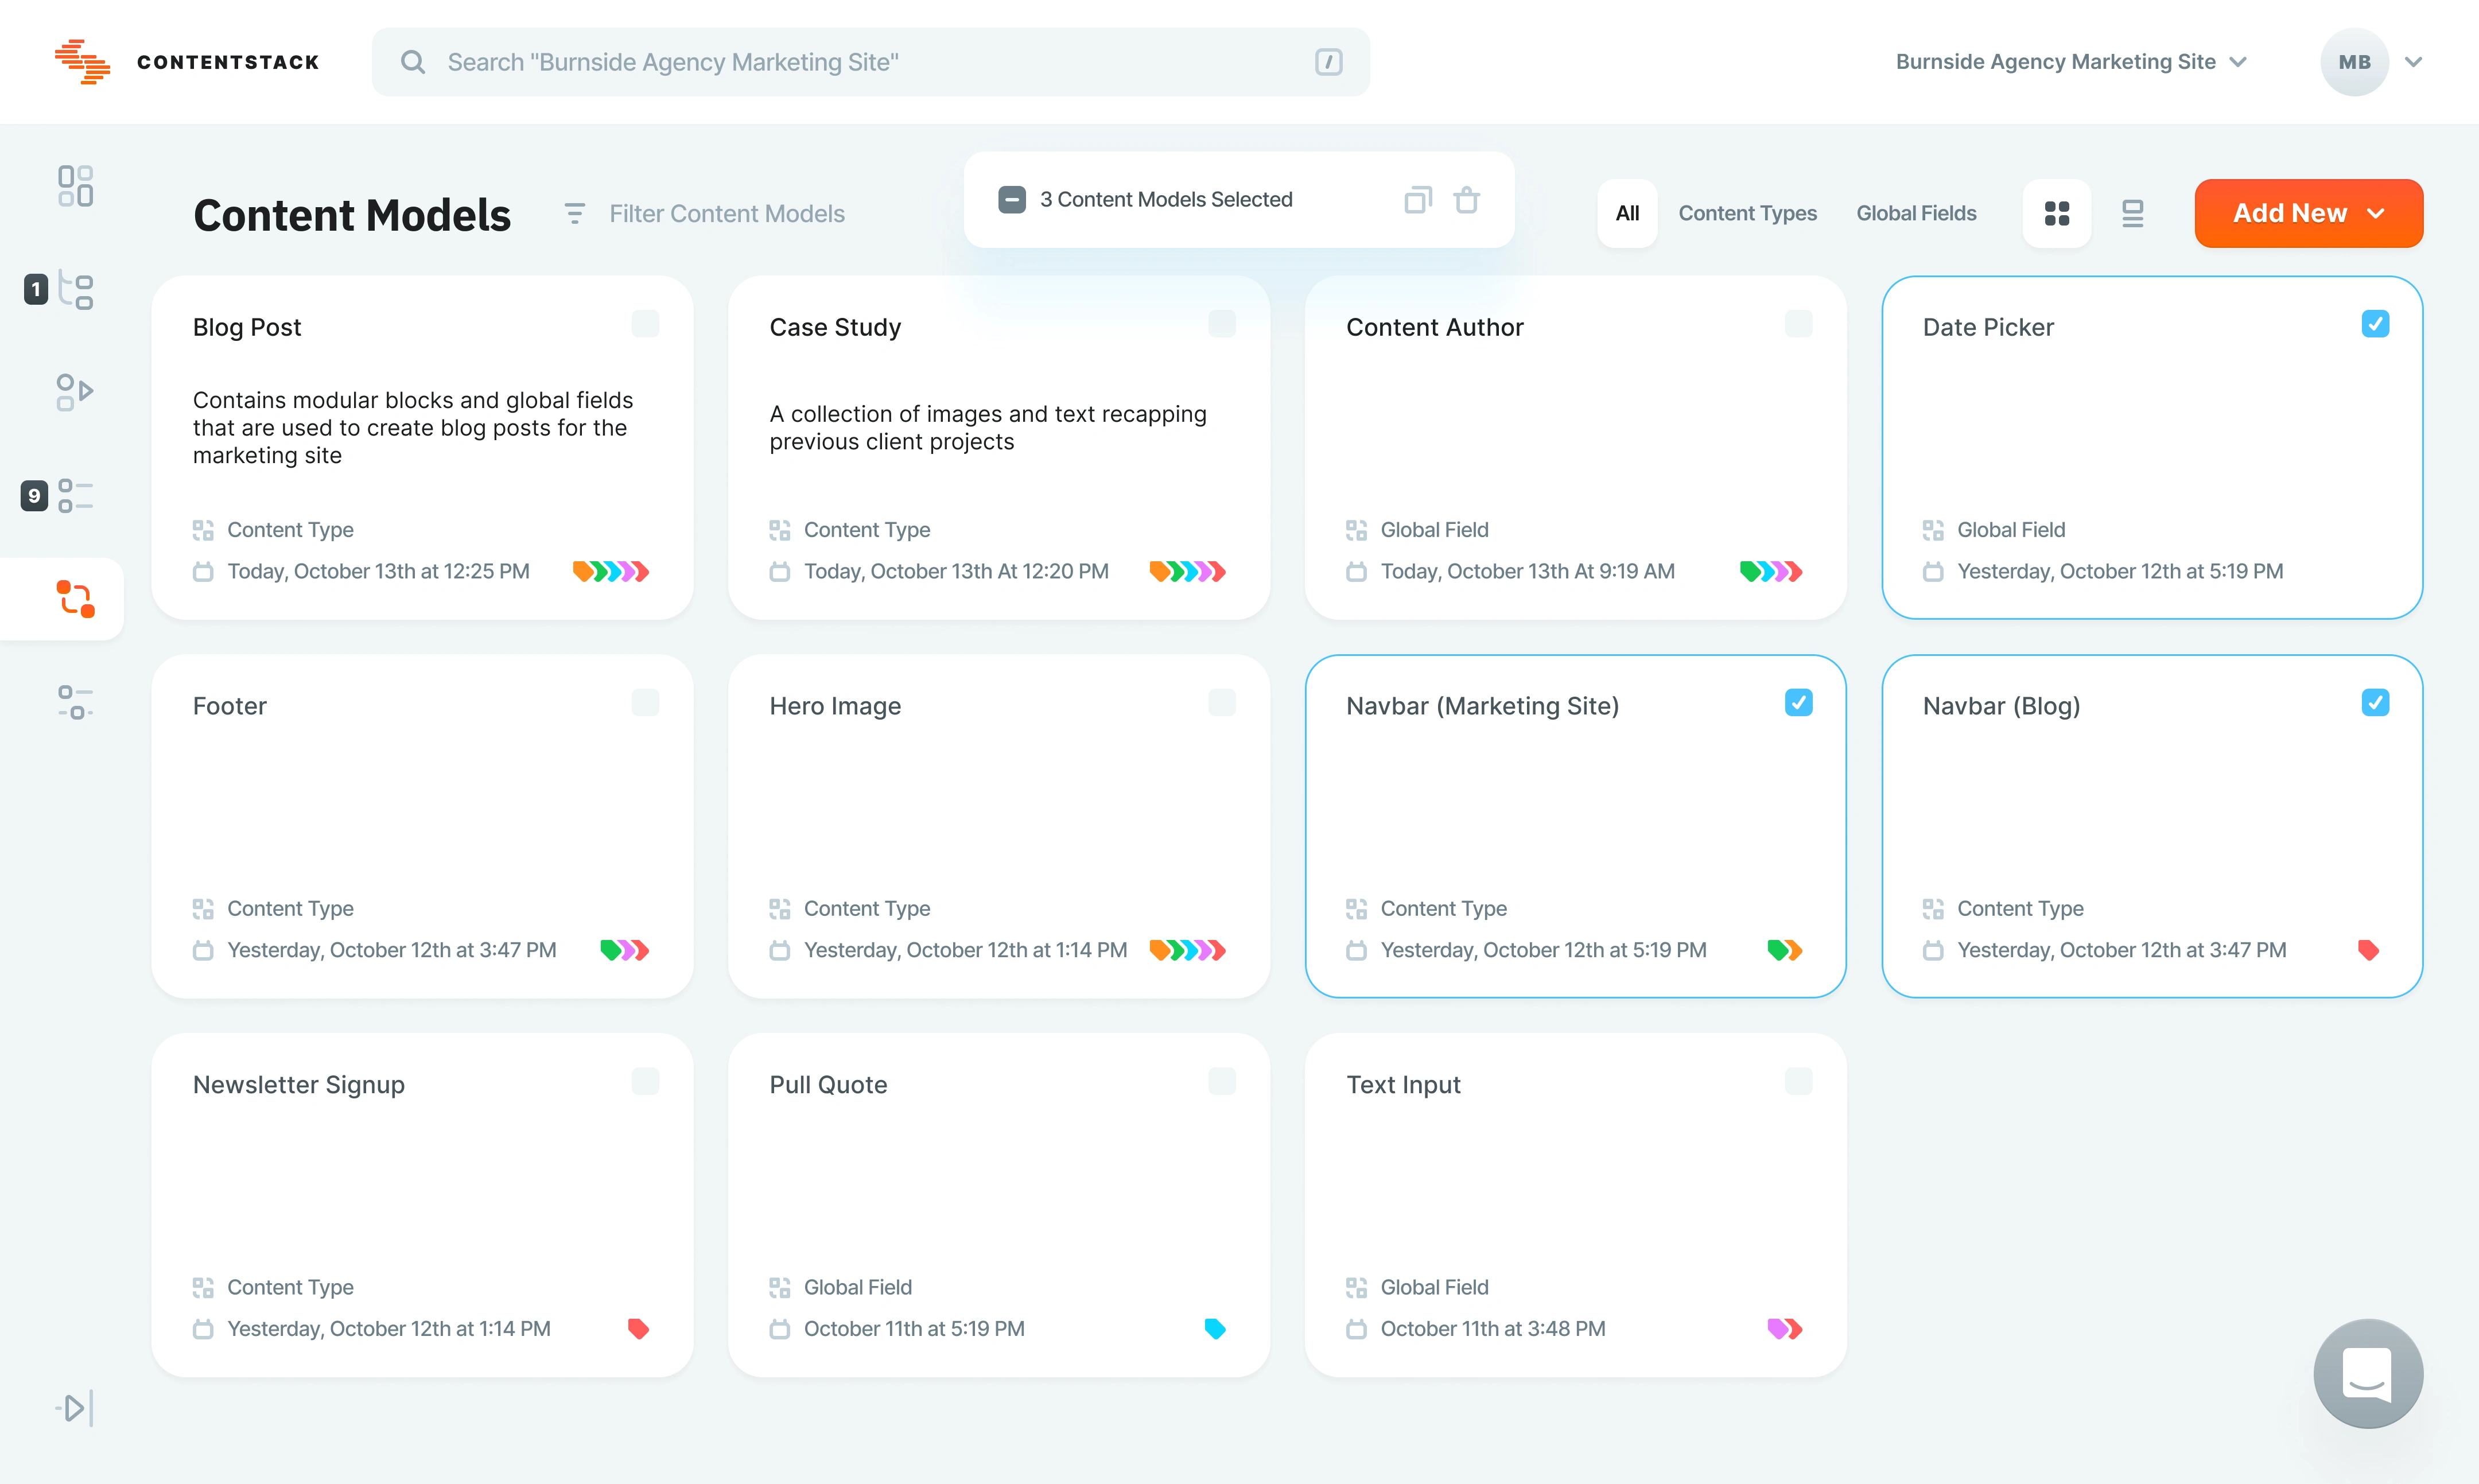This screenshot has width=2479, height=1484.
Task: Open the Case Study content model
Action: pyautogui.click(x=835, y=327)
